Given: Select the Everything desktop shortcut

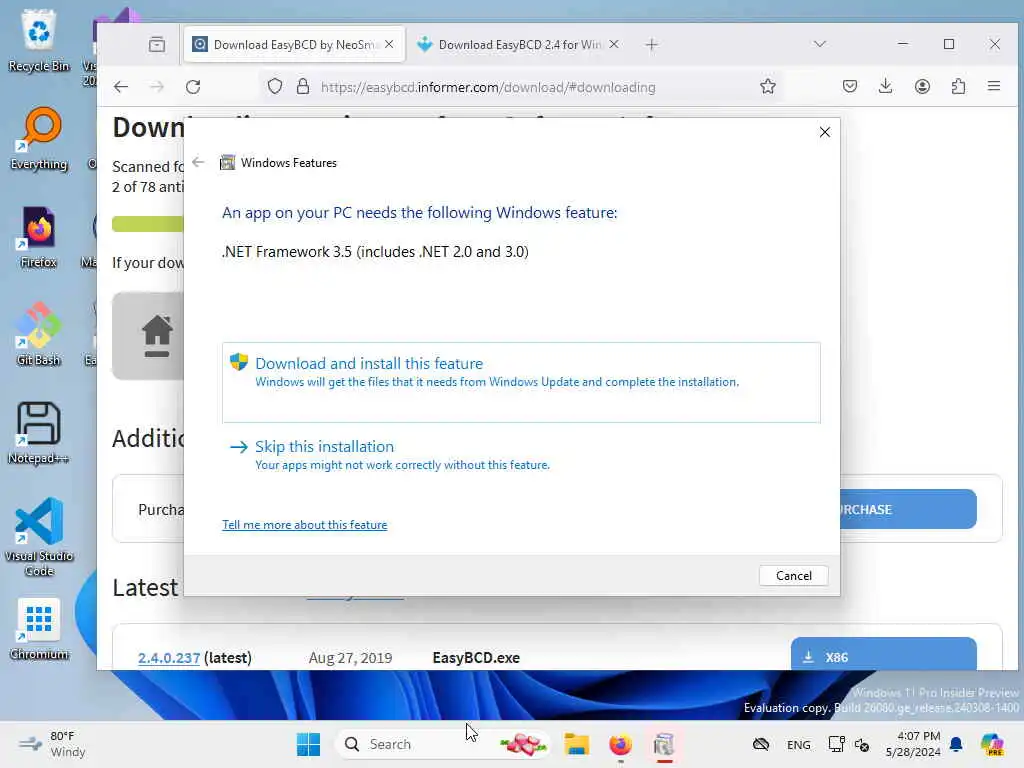Looking at the screenshot, I should click(x=39, y=138).
